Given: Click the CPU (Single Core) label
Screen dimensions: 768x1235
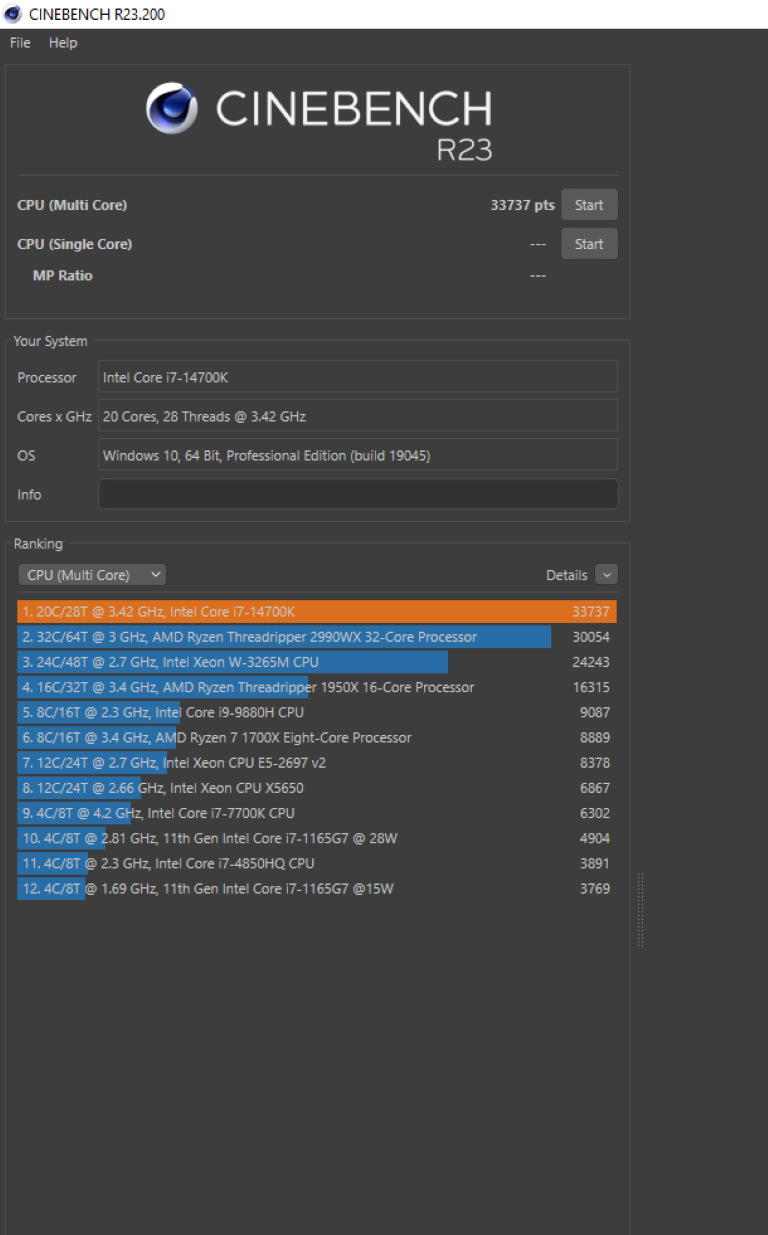Looking at the screenshot, I should 75,244.
